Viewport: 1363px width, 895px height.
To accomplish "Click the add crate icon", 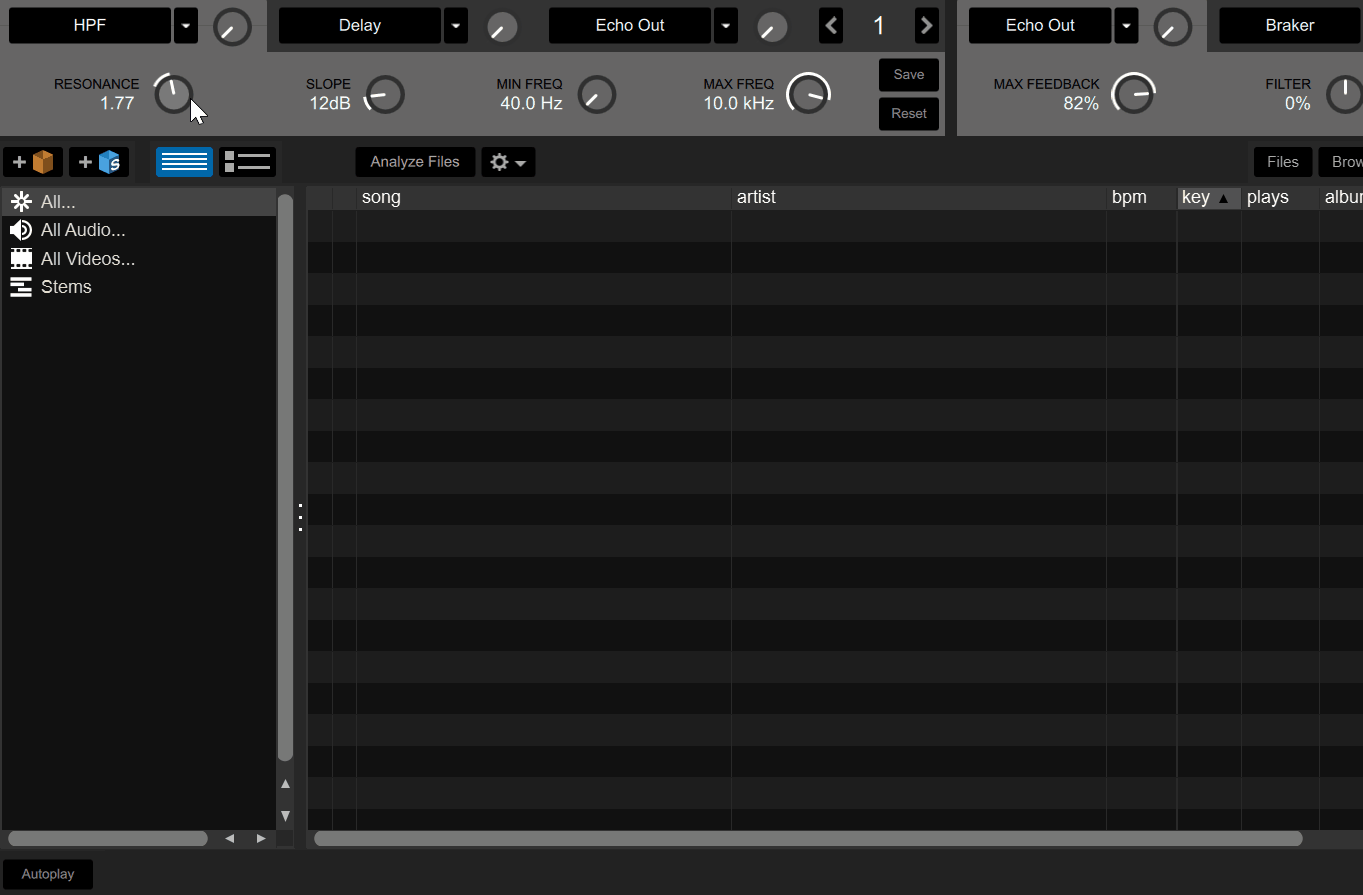I will click(33, 162).
